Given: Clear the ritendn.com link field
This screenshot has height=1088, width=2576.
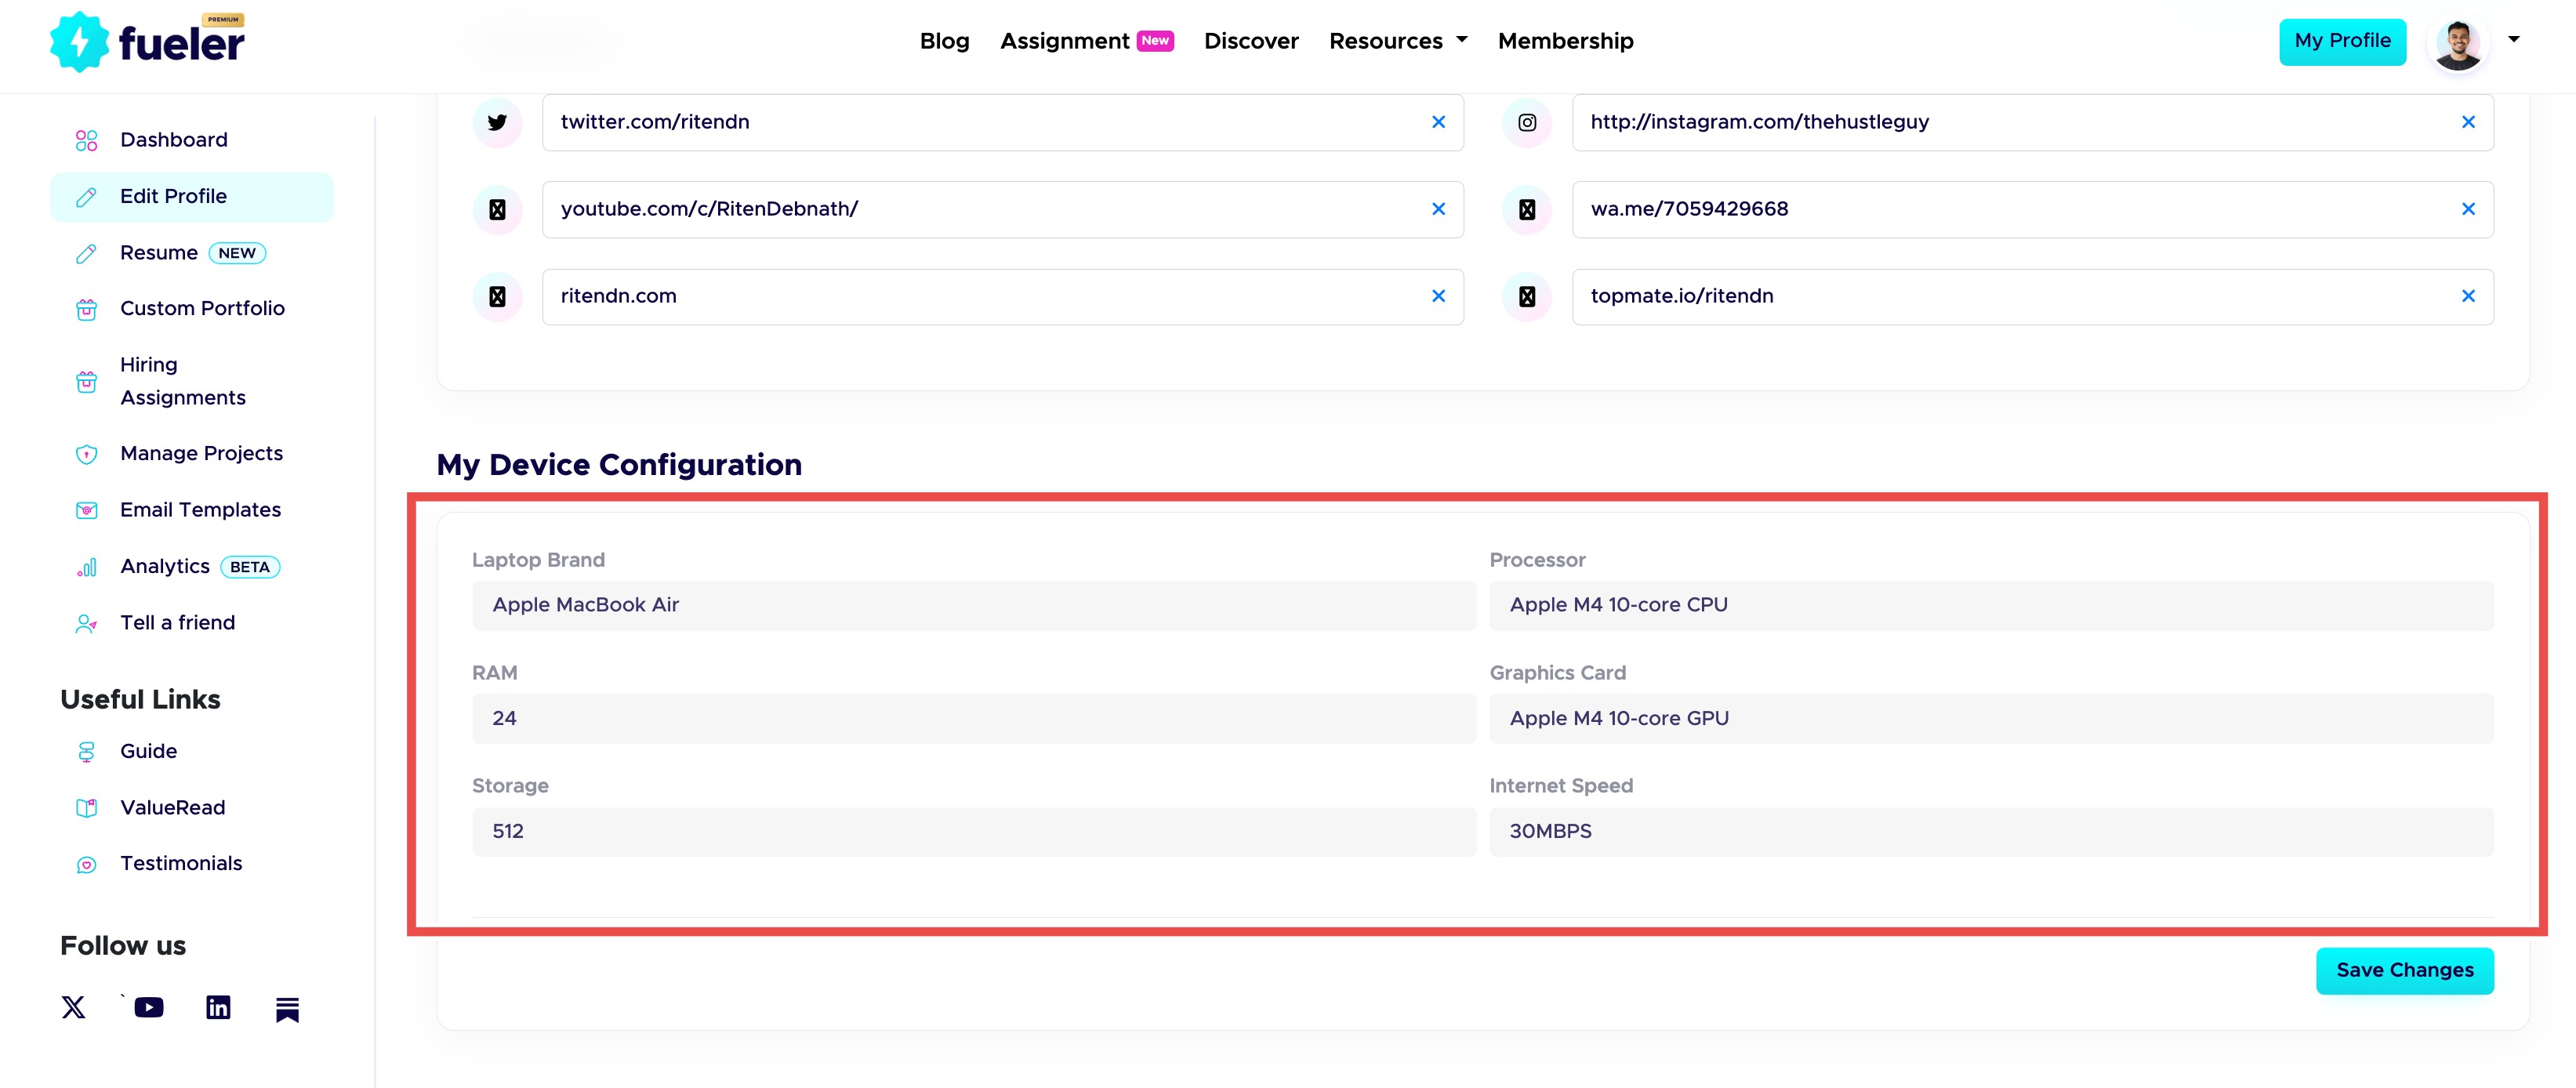Looking at the screenshot, I should point(1439,296).
